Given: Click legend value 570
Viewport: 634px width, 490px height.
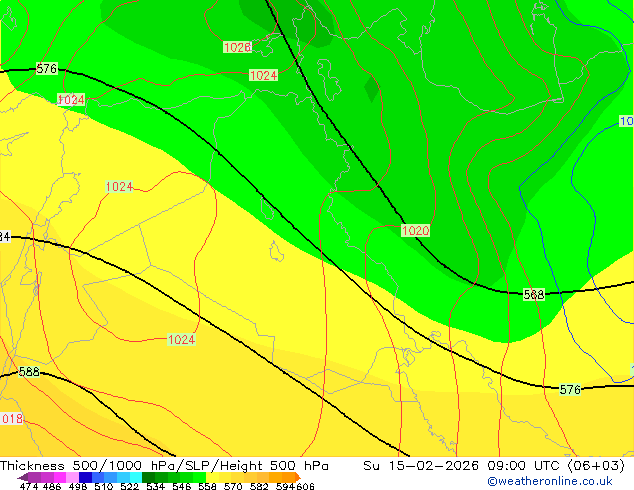Looking at the screenshot, I should (233, 486).
